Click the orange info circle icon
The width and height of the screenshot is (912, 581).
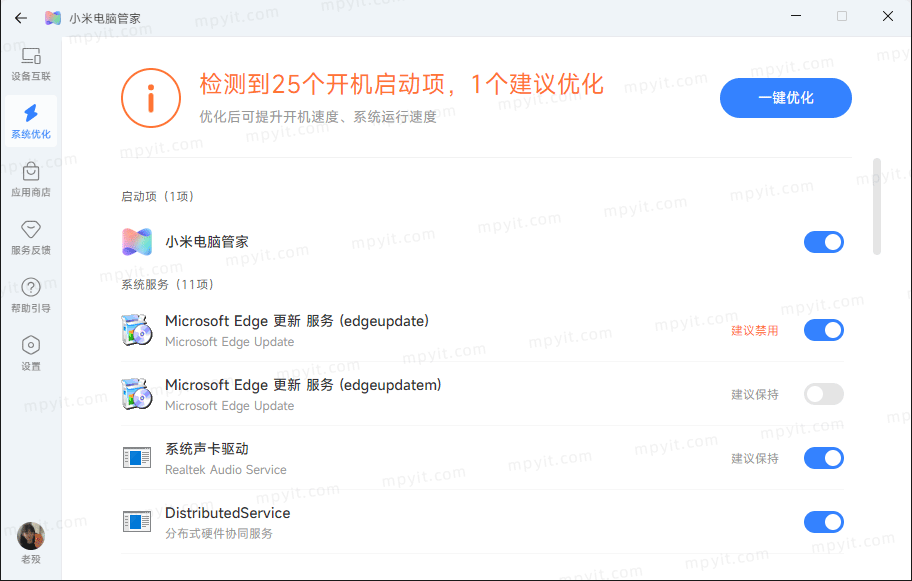click(x=151, y=98)
